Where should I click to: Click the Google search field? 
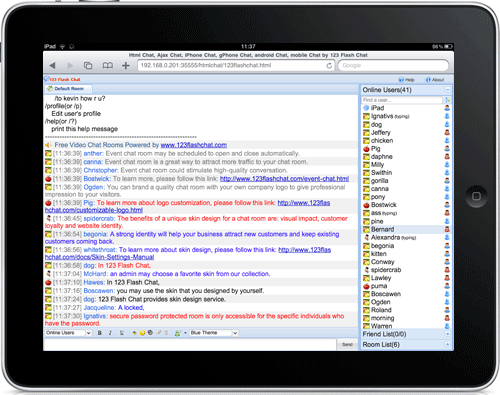pyautogui.click(x=393, y=66)
